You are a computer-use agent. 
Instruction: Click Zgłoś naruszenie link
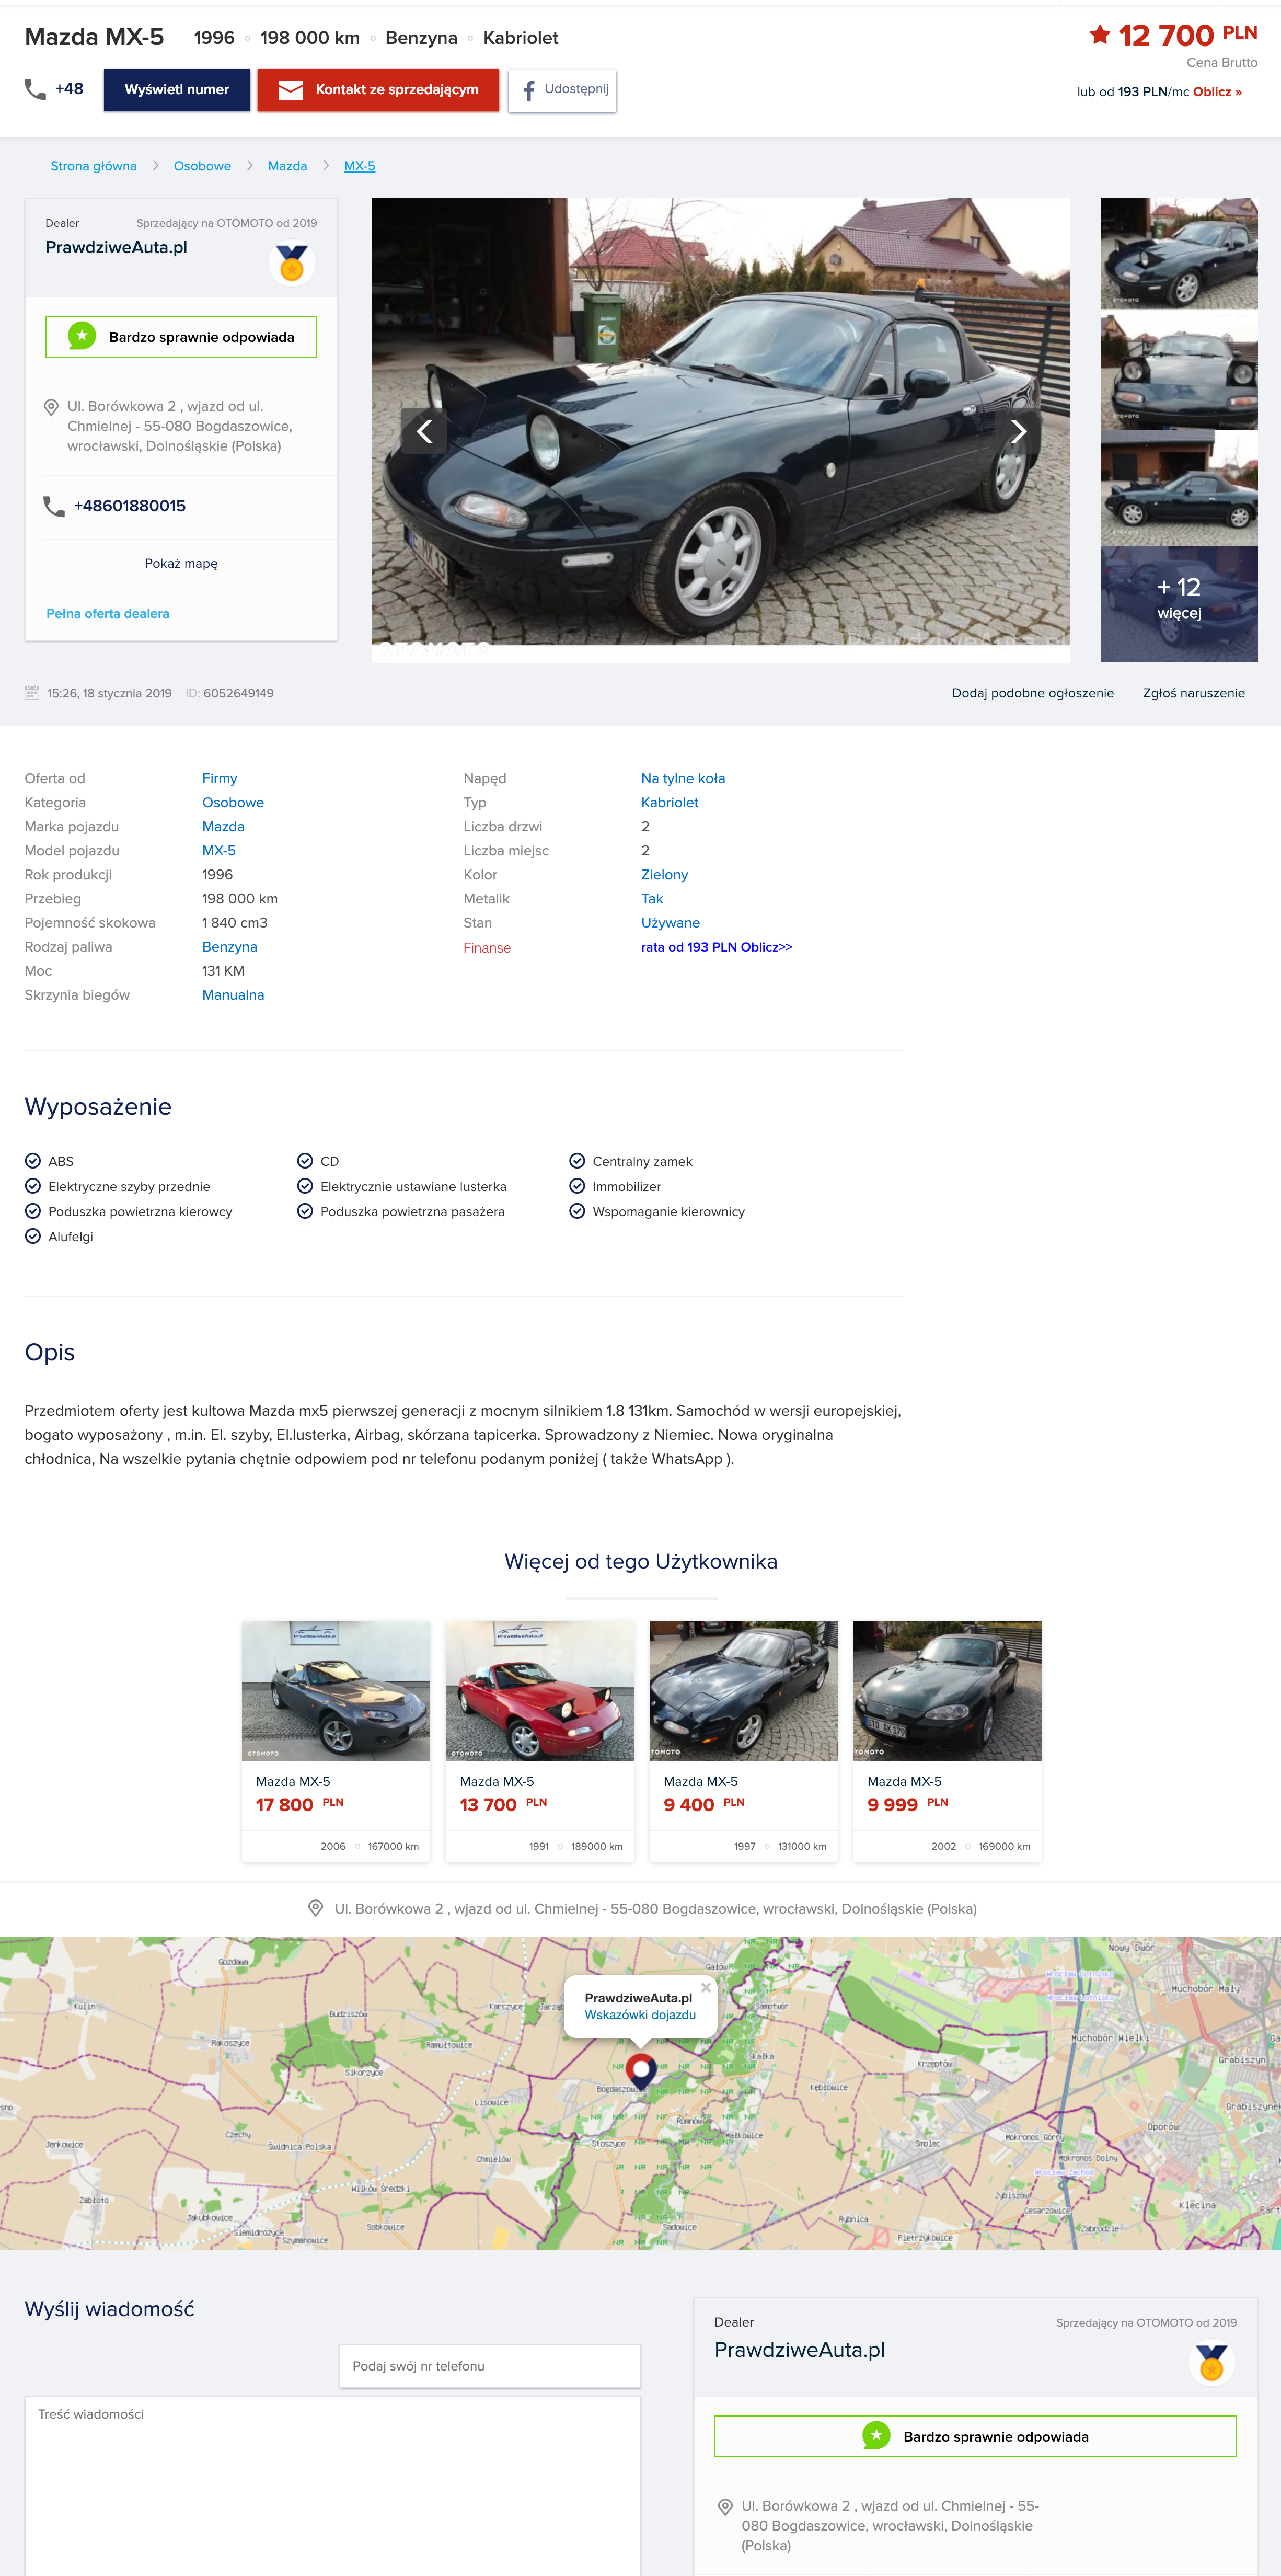1193,693
